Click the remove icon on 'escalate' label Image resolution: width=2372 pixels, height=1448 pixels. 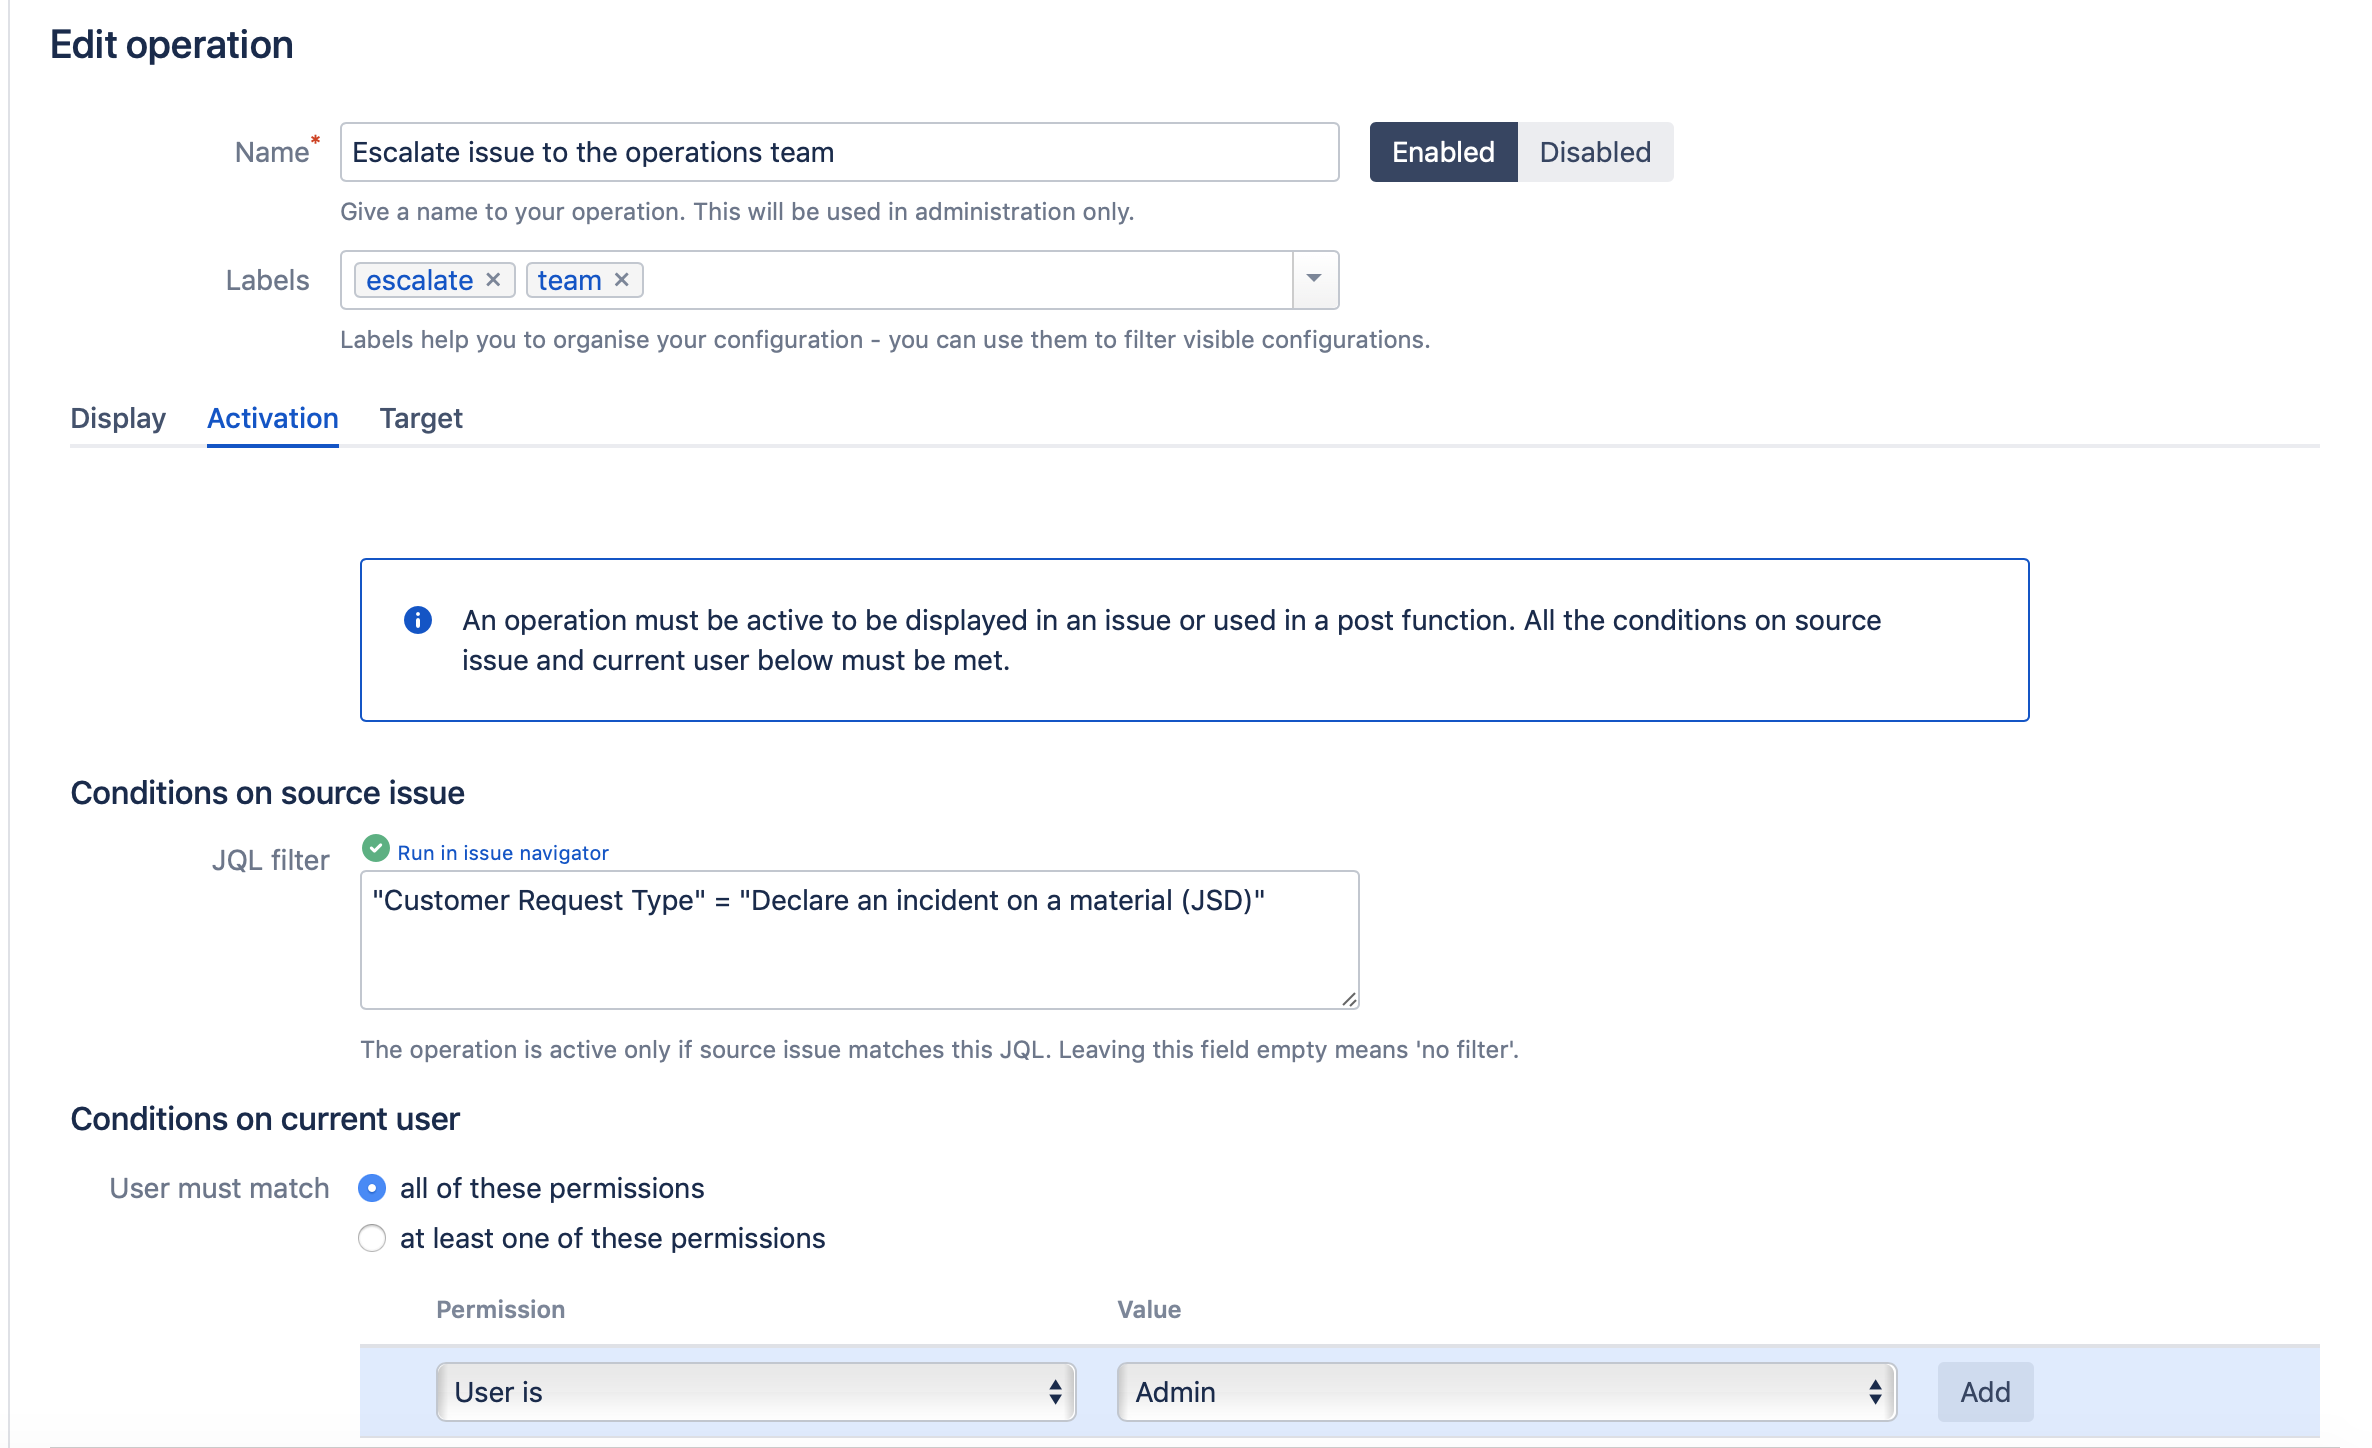[x=491, y=279]
